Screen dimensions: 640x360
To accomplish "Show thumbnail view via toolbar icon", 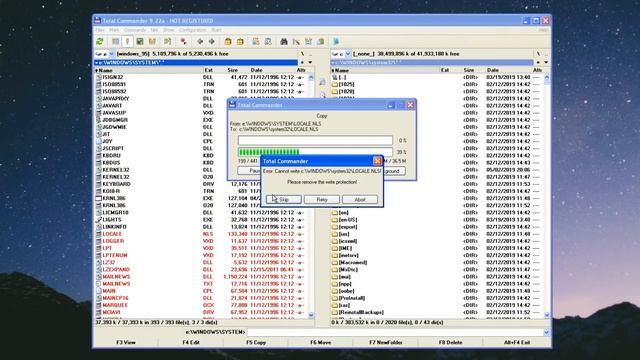I will tap(140, 41).
